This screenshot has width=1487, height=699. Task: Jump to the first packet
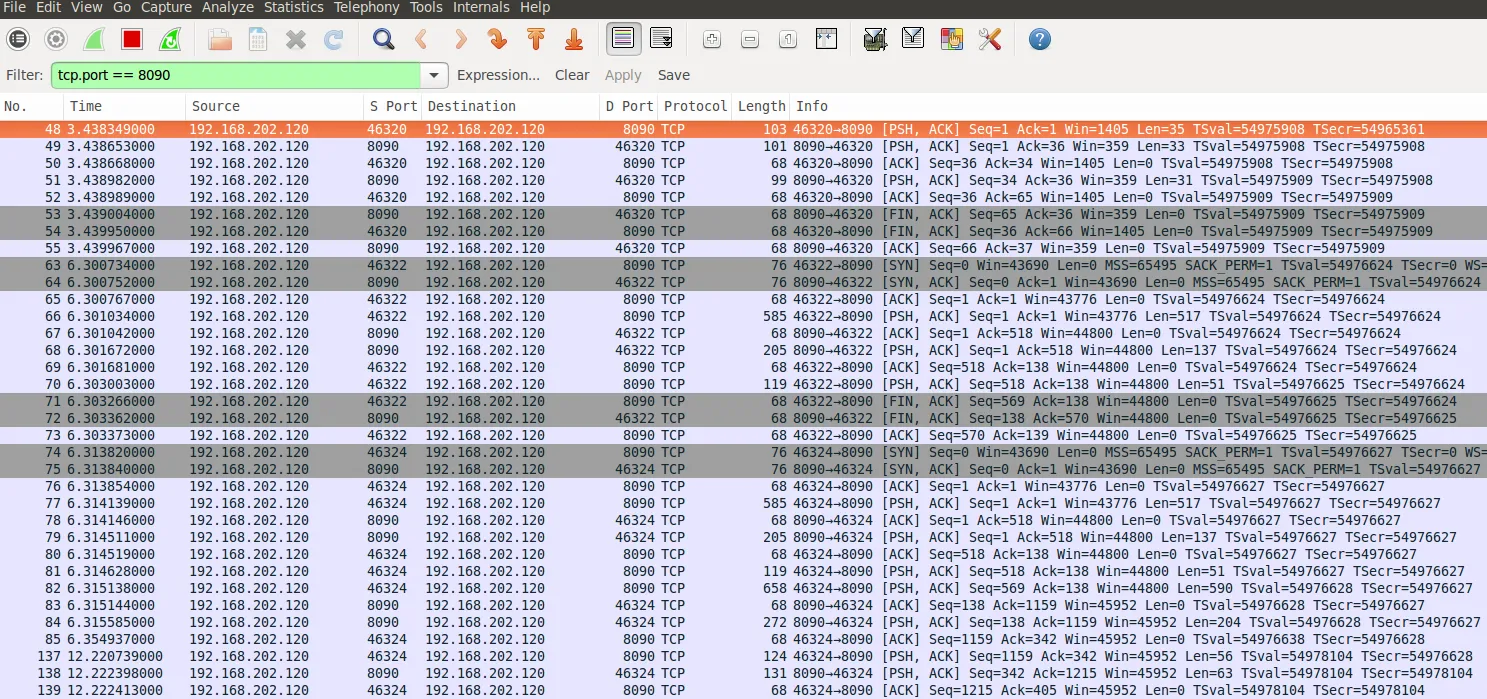point(535,40)
